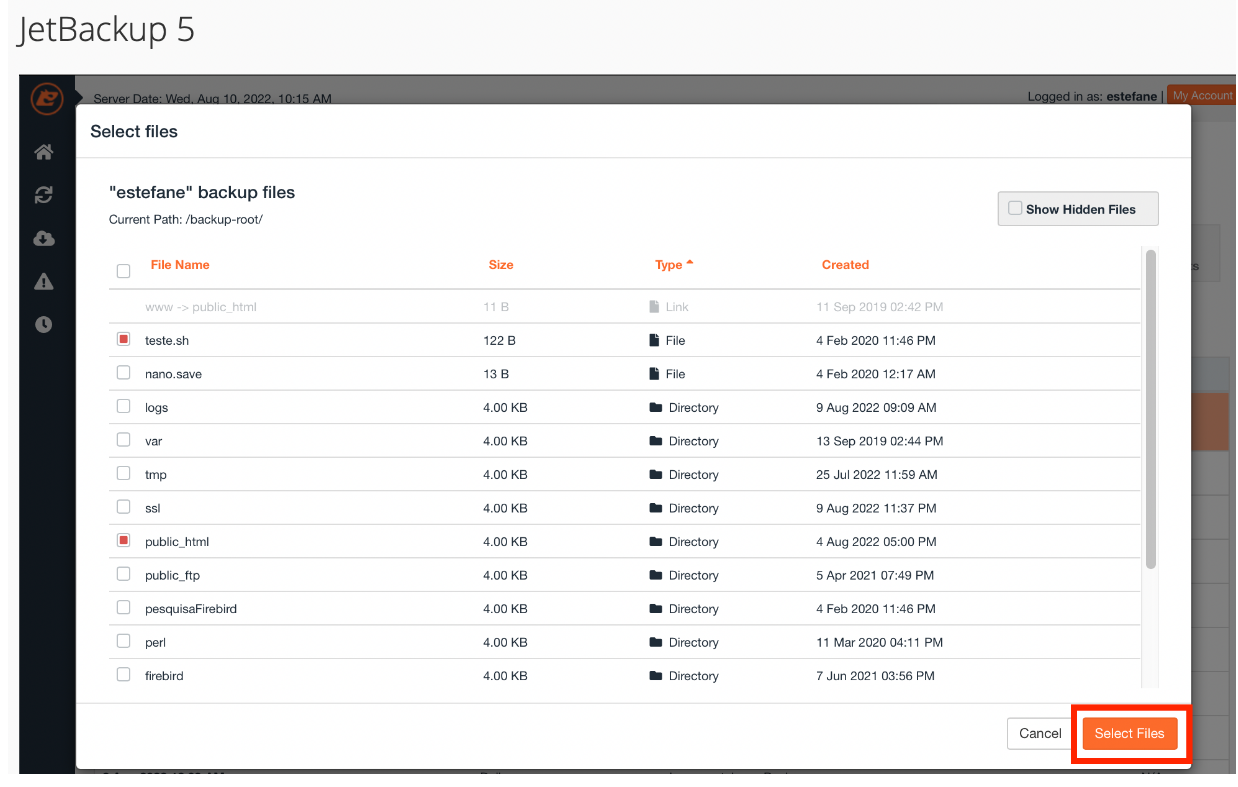1238x787 pixels.
Task: Click the public_ftp directory name
Action: pyautogui.click(x=172, y=575)
